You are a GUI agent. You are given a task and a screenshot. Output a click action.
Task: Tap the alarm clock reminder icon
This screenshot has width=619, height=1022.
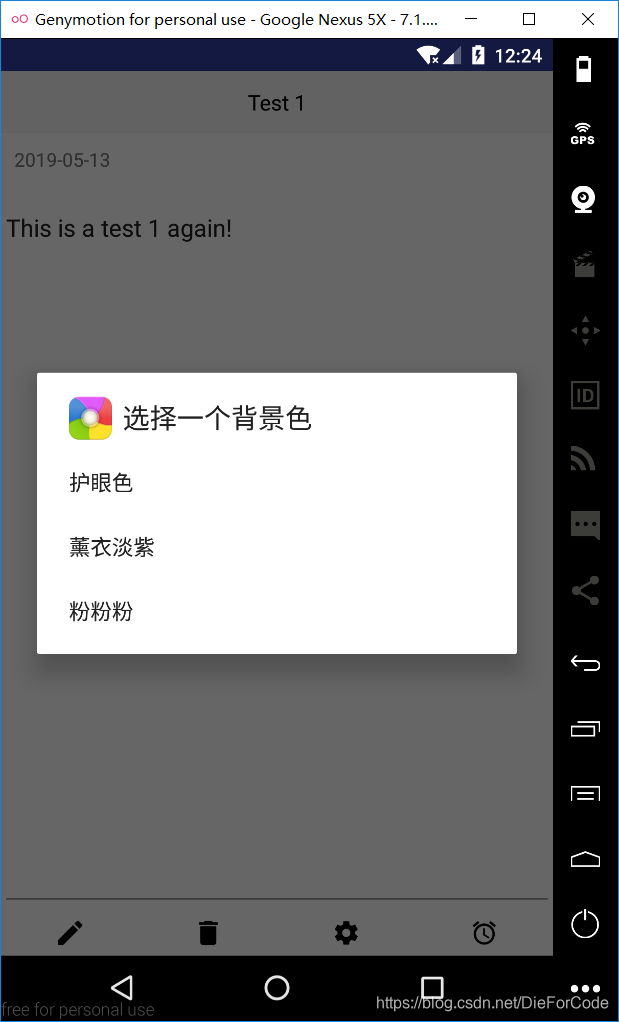point(484,933)
